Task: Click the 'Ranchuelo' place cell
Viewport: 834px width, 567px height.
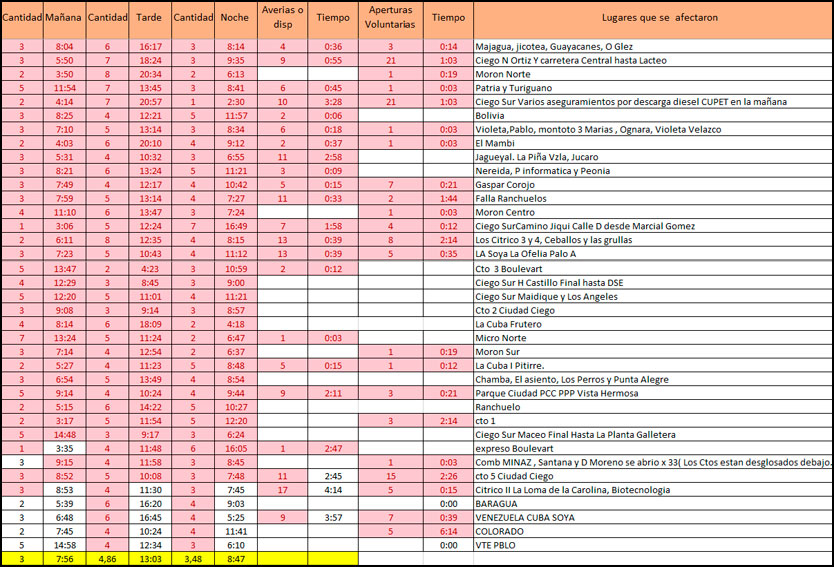Action: tap(653, 407)
